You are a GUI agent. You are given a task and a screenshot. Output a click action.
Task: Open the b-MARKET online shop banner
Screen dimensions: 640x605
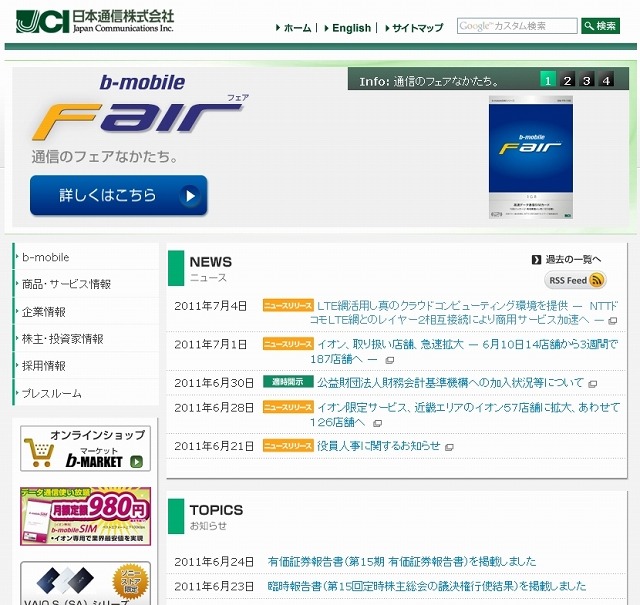click(x=85, y=448)
